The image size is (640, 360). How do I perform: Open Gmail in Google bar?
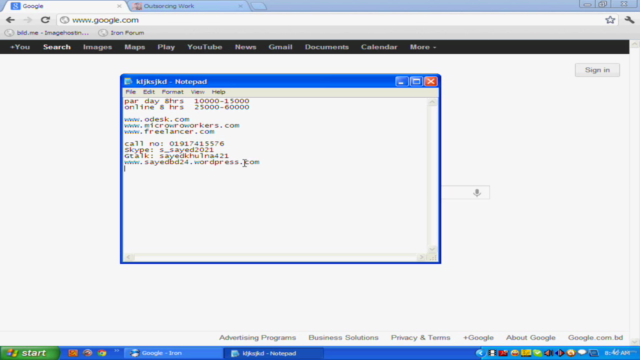coord(280,47)
